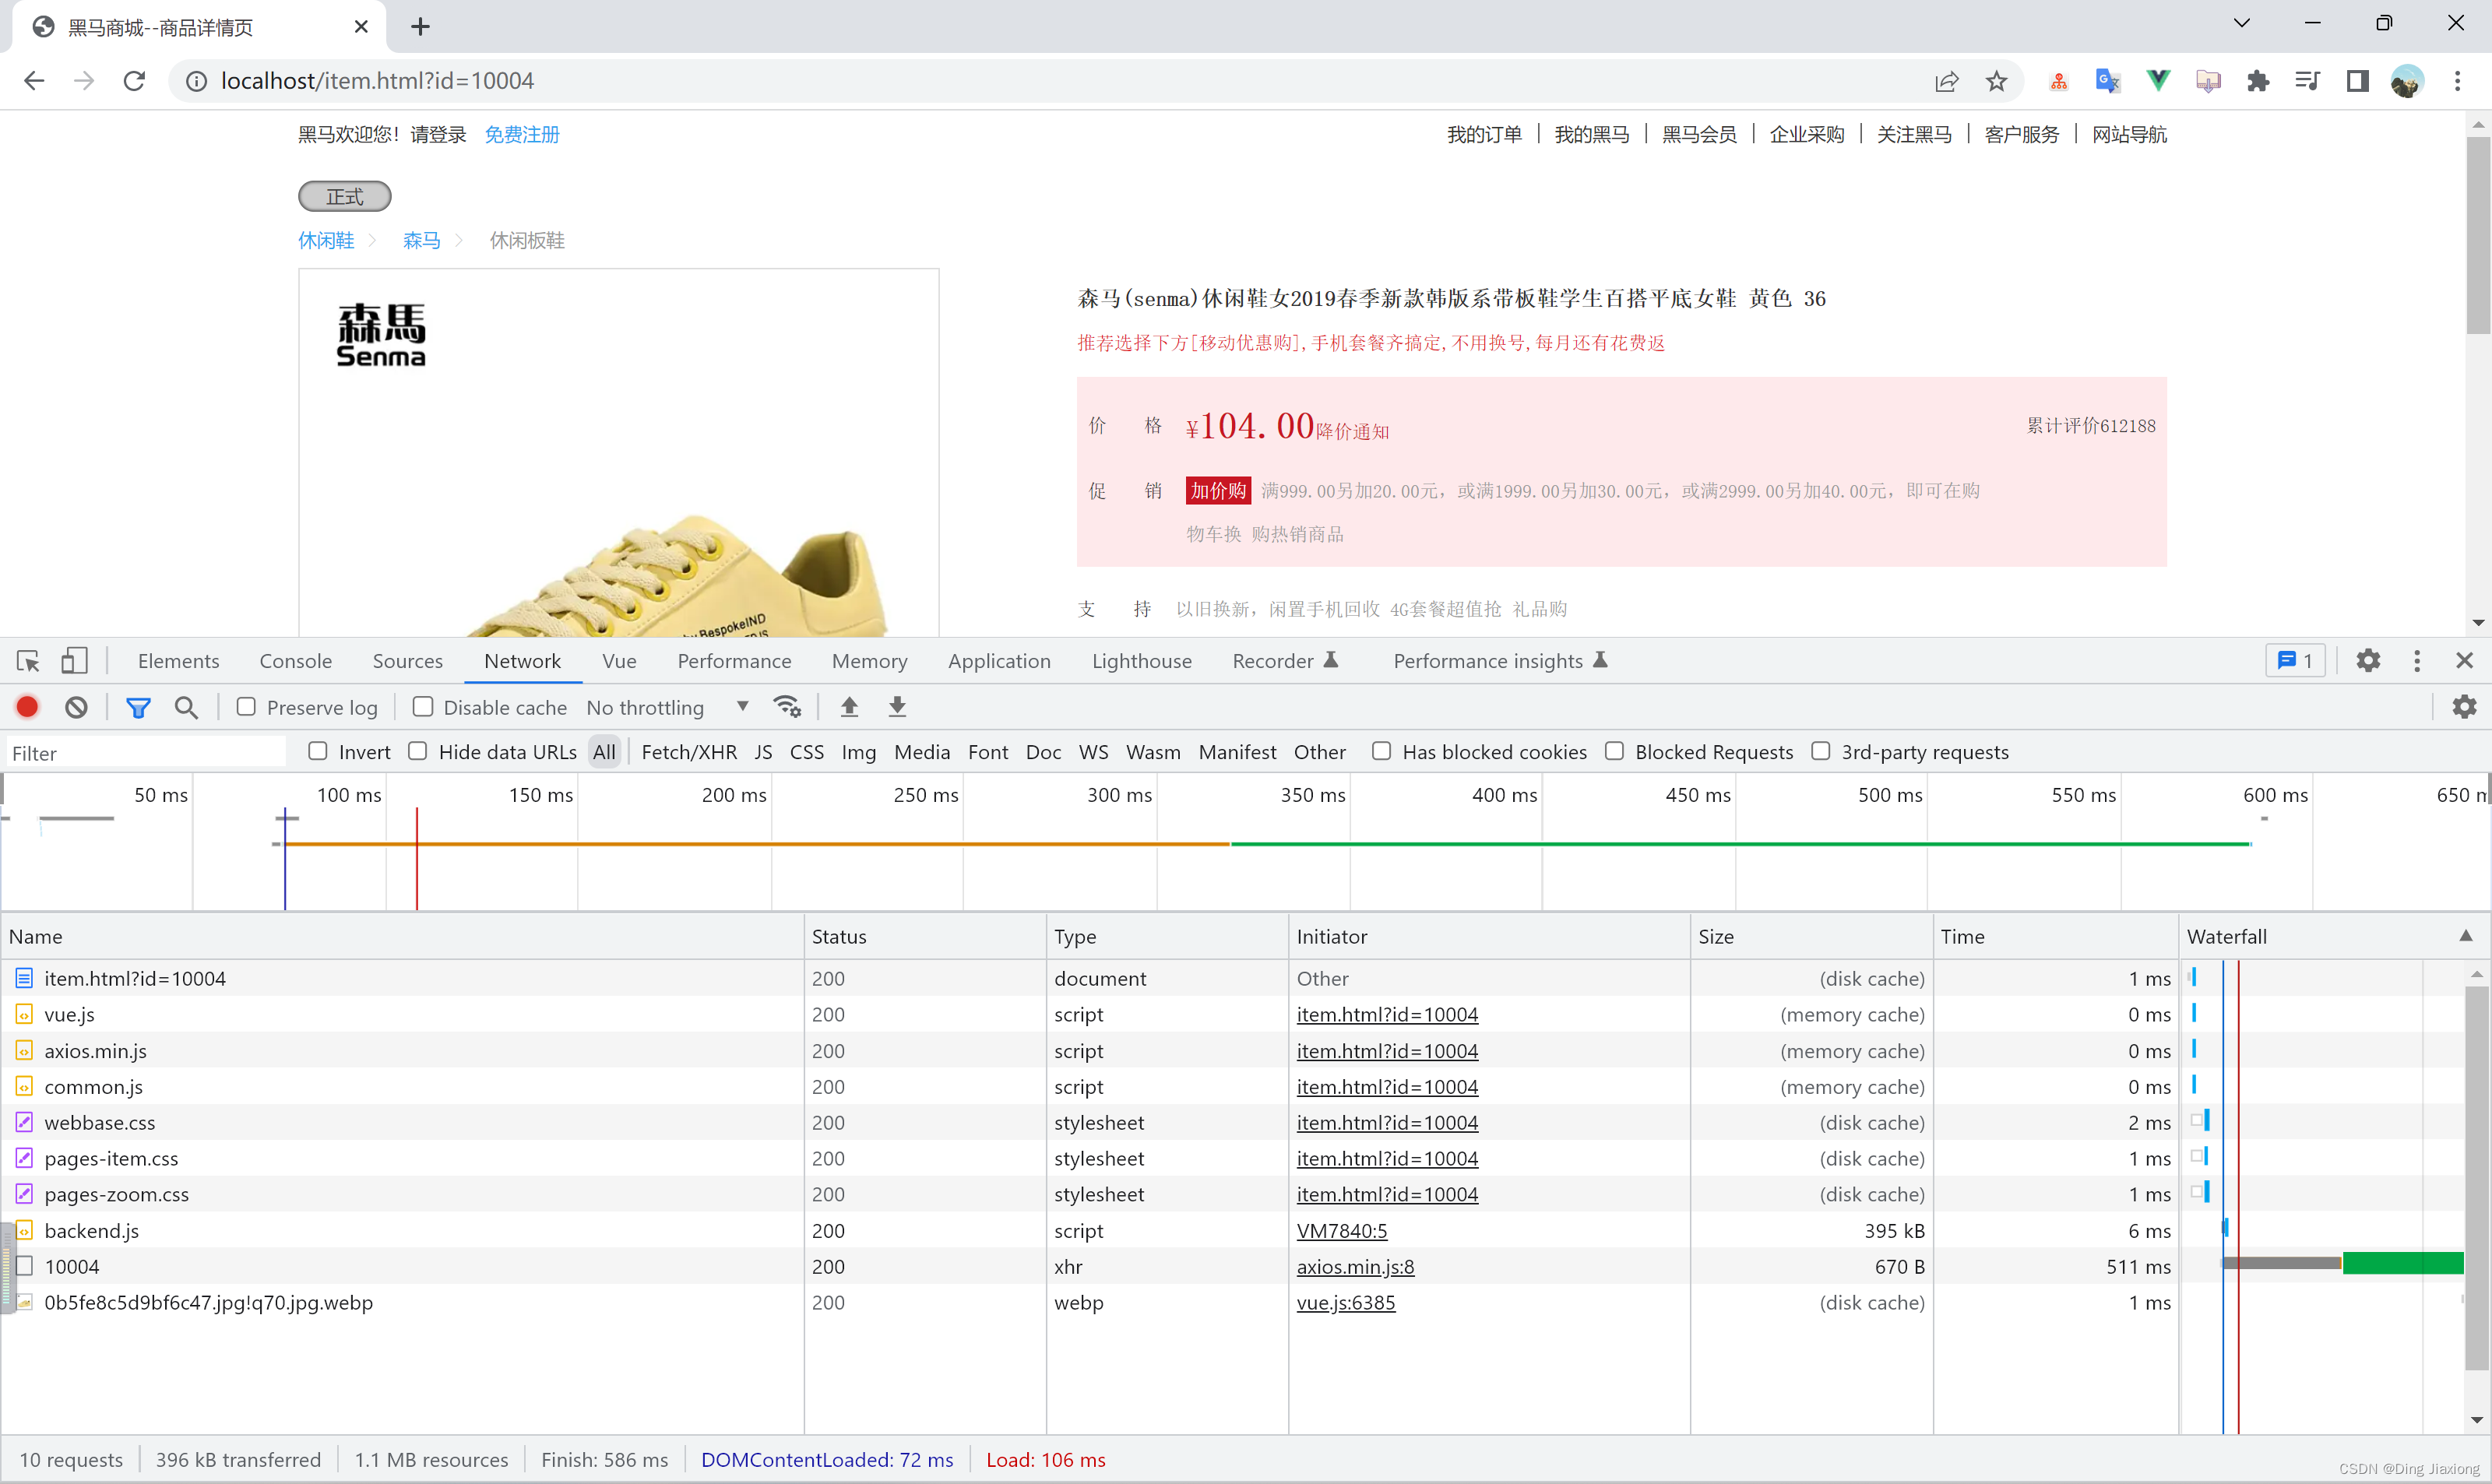Open the 森马 breadcrumb link

pos(421,240)
